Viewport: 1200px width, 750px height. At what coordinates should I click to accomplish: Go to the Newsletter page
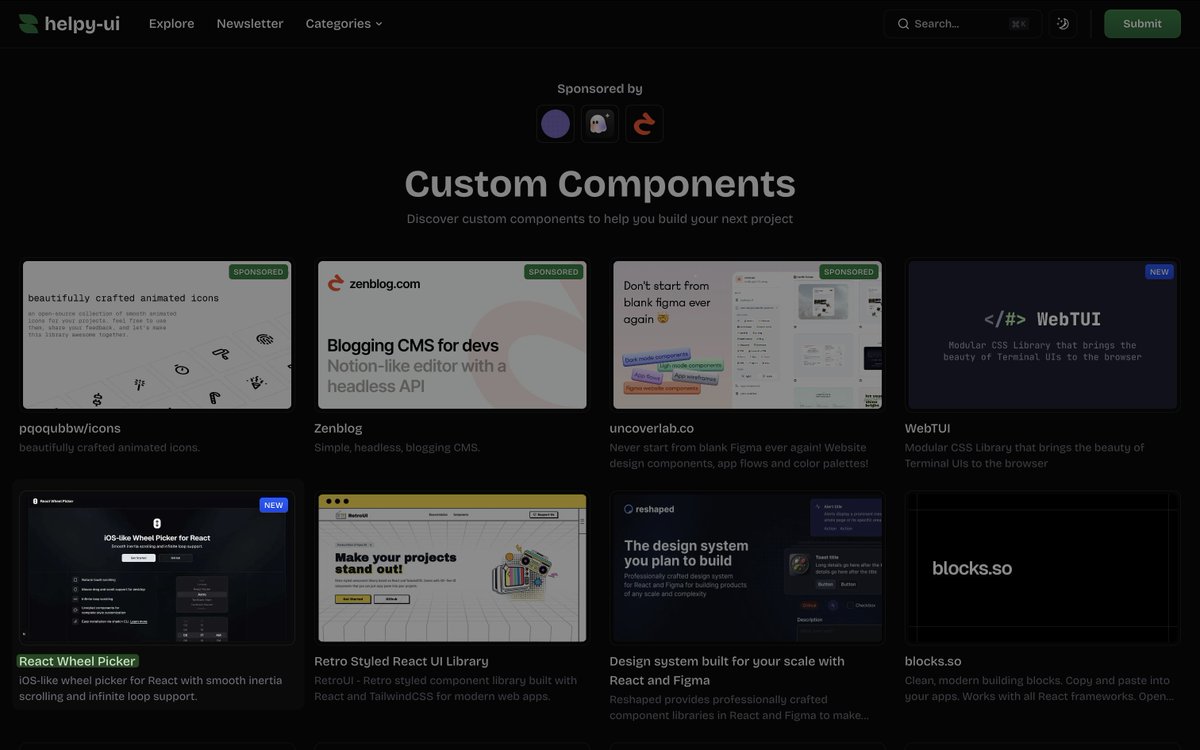250,23
